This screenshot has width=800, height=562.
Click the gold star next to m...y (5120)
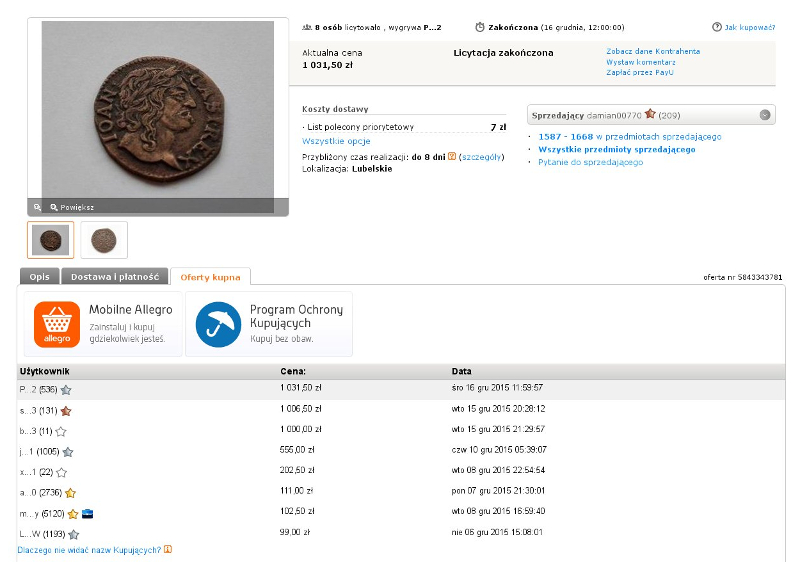pos(73,514)
